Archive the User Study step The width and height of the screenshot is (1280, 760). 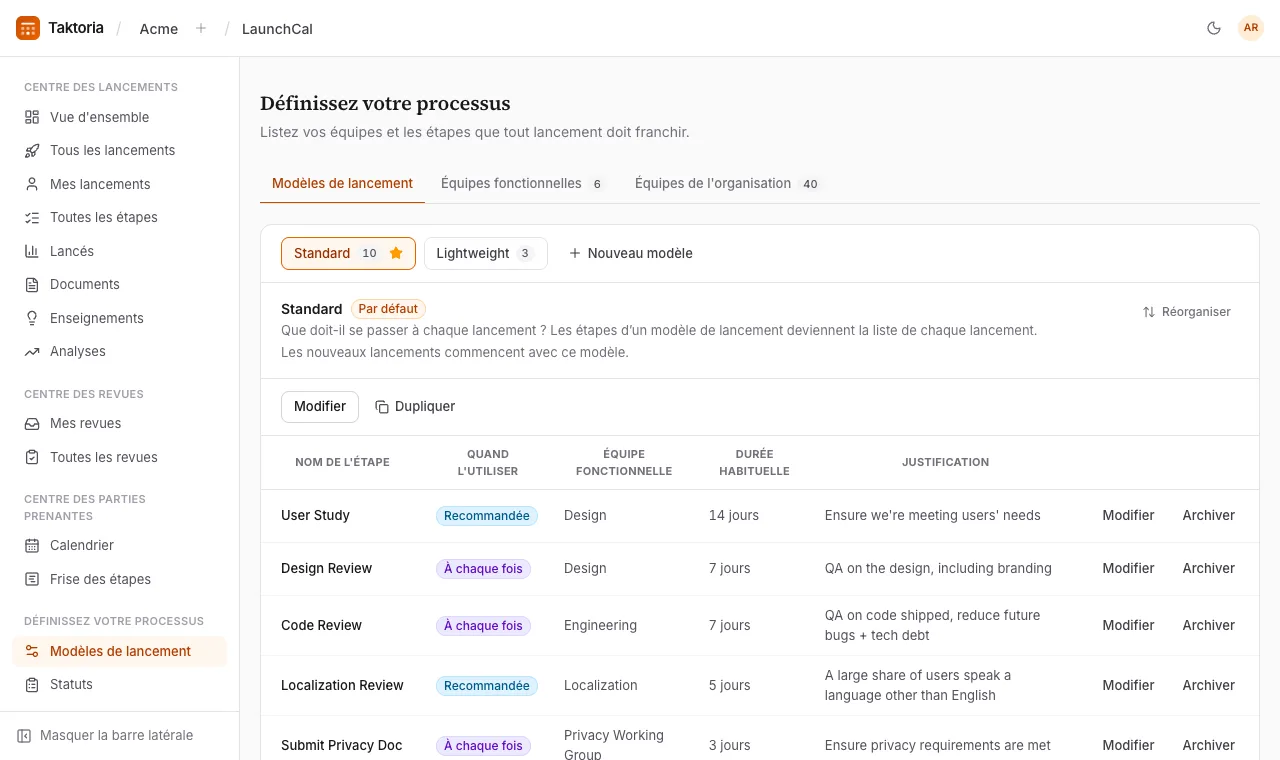pos(1208,515)
